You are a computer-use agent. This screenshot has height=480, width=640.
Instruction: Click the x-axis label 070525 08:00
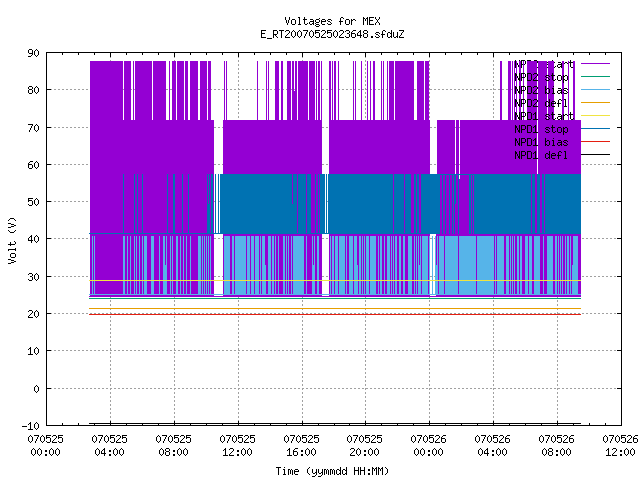pyautogui.click(x=174, y=446)
